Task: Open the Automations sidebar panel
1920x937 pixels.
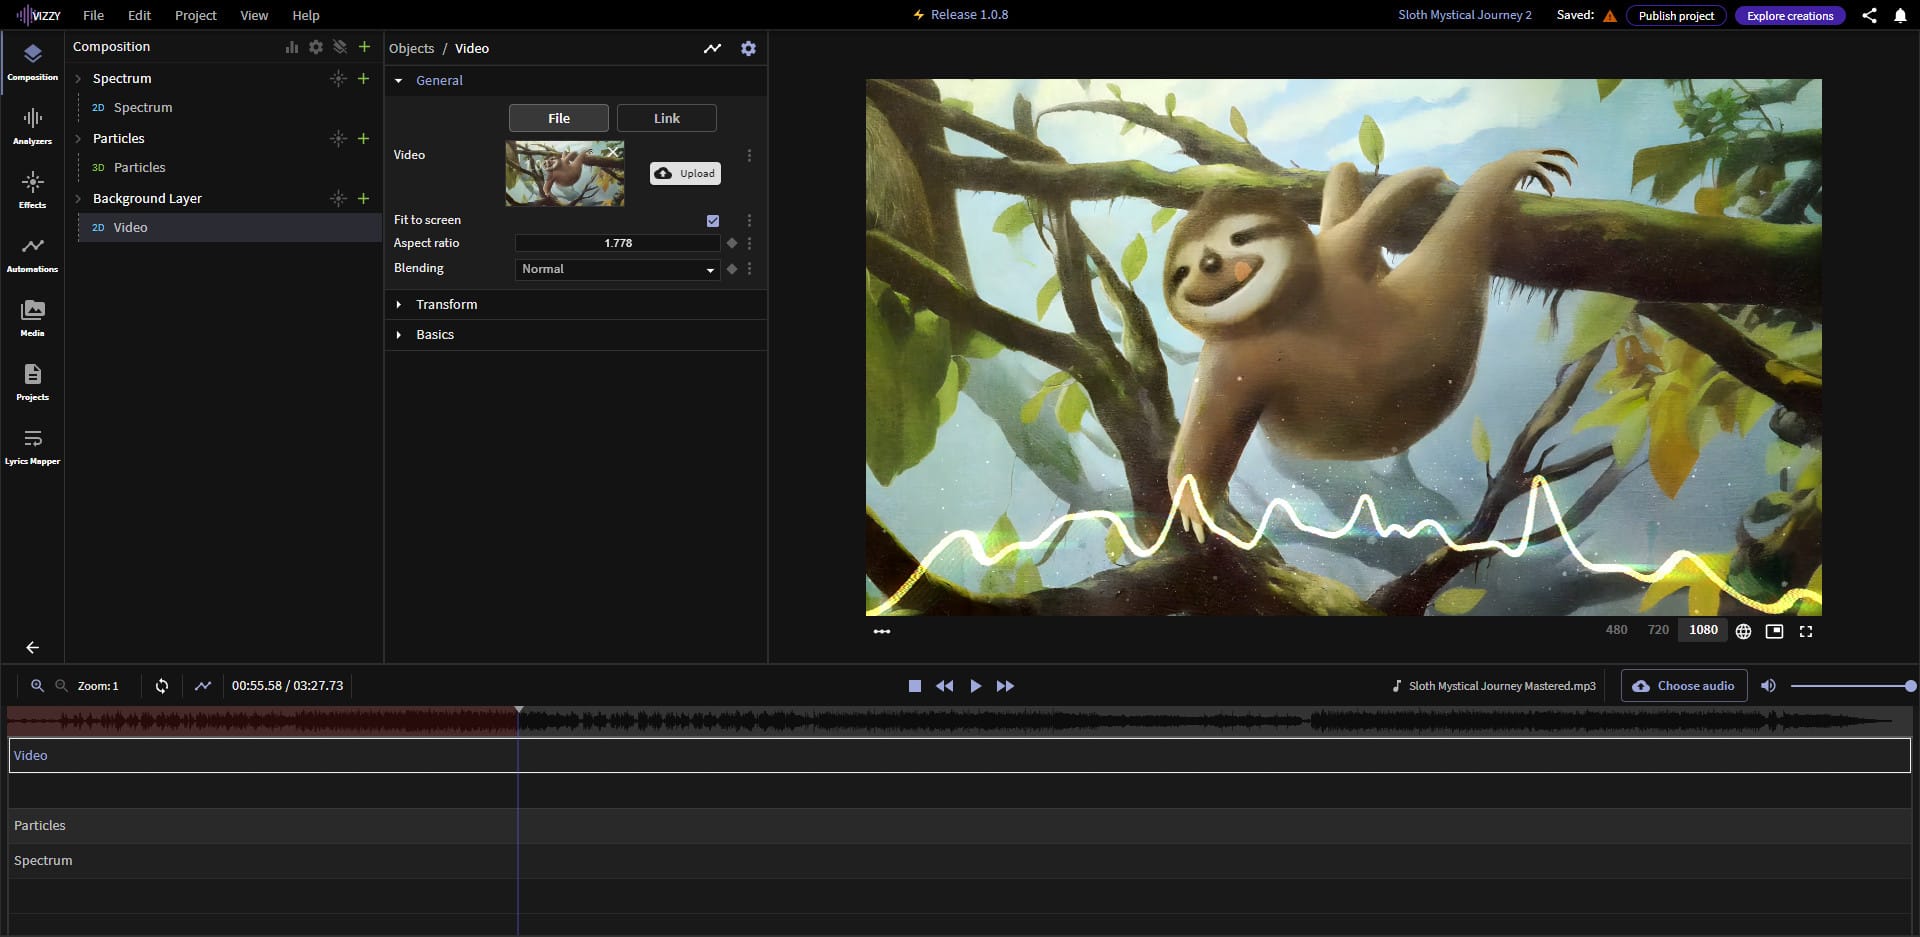Action: tap(32, 253)
